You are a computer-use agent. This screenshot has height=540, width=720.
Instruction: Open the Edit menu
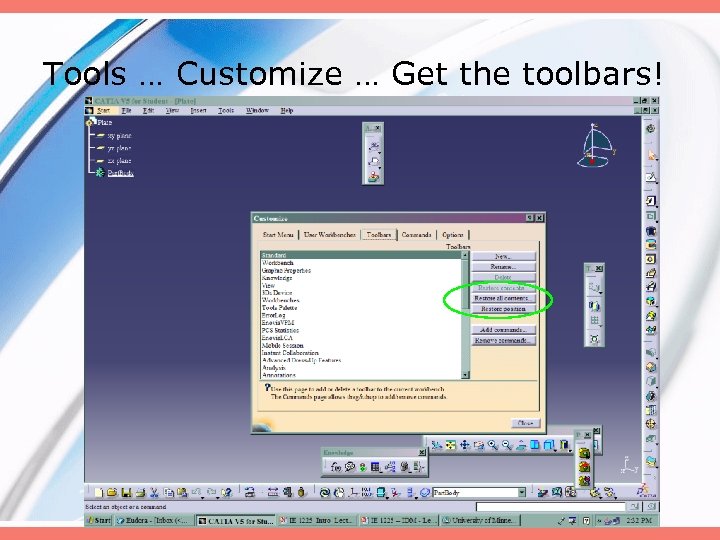tap(148, 111)
